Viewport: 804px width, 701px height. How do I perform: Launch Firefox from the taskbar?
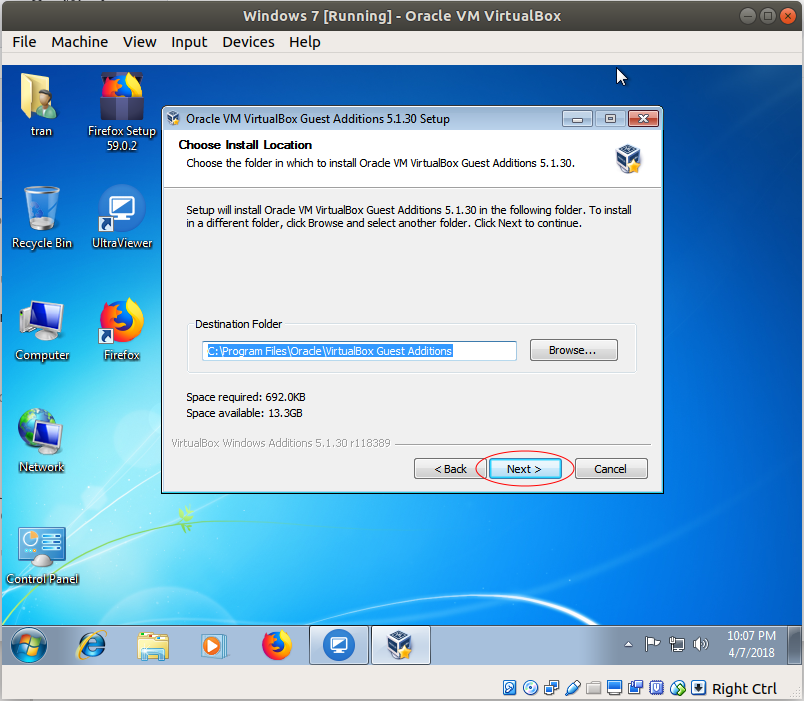click(276, 645)
